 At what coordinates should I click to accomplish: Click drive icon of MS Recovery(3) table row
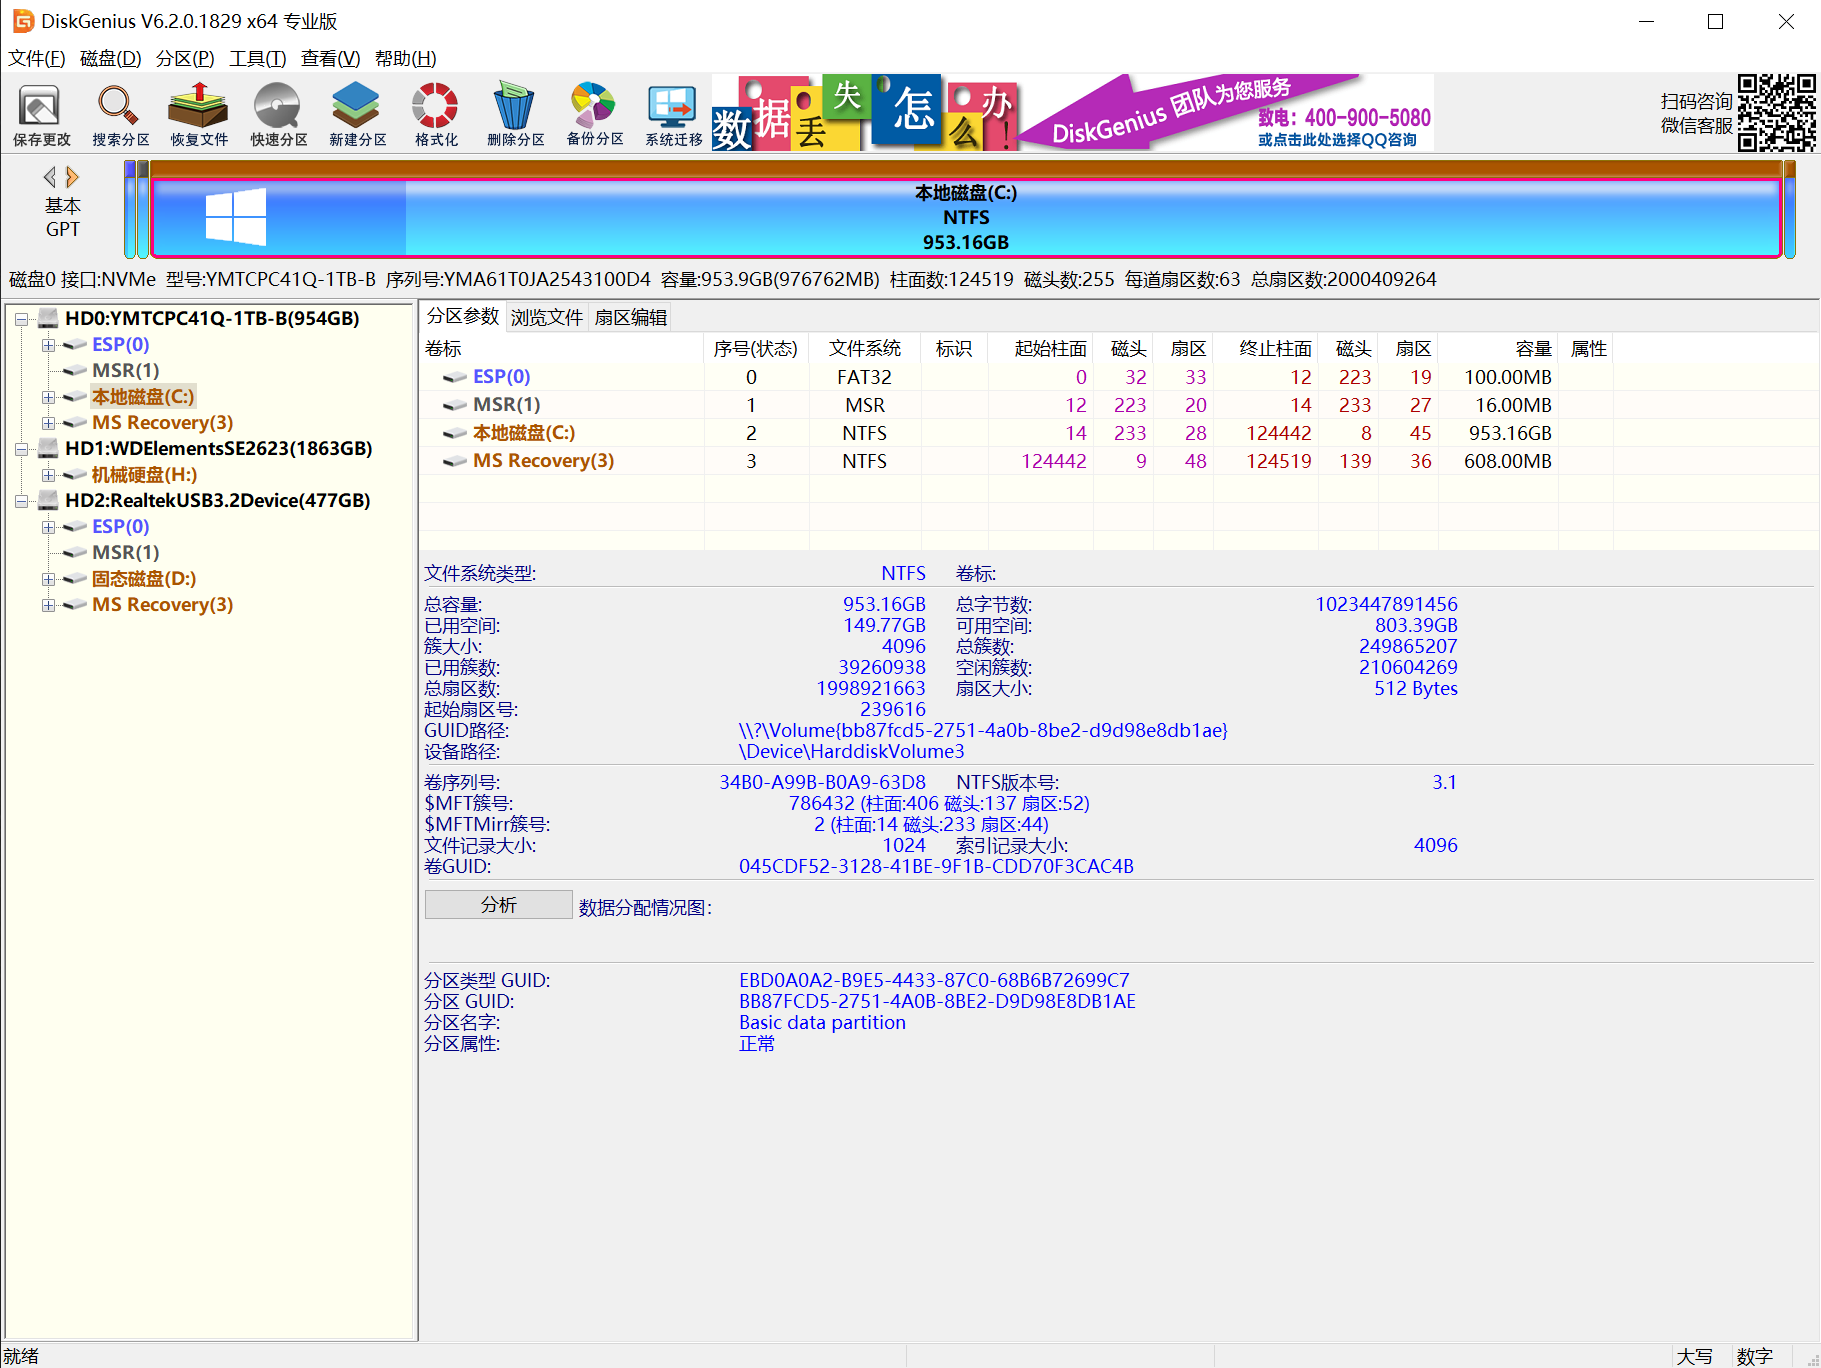(455, 461)
